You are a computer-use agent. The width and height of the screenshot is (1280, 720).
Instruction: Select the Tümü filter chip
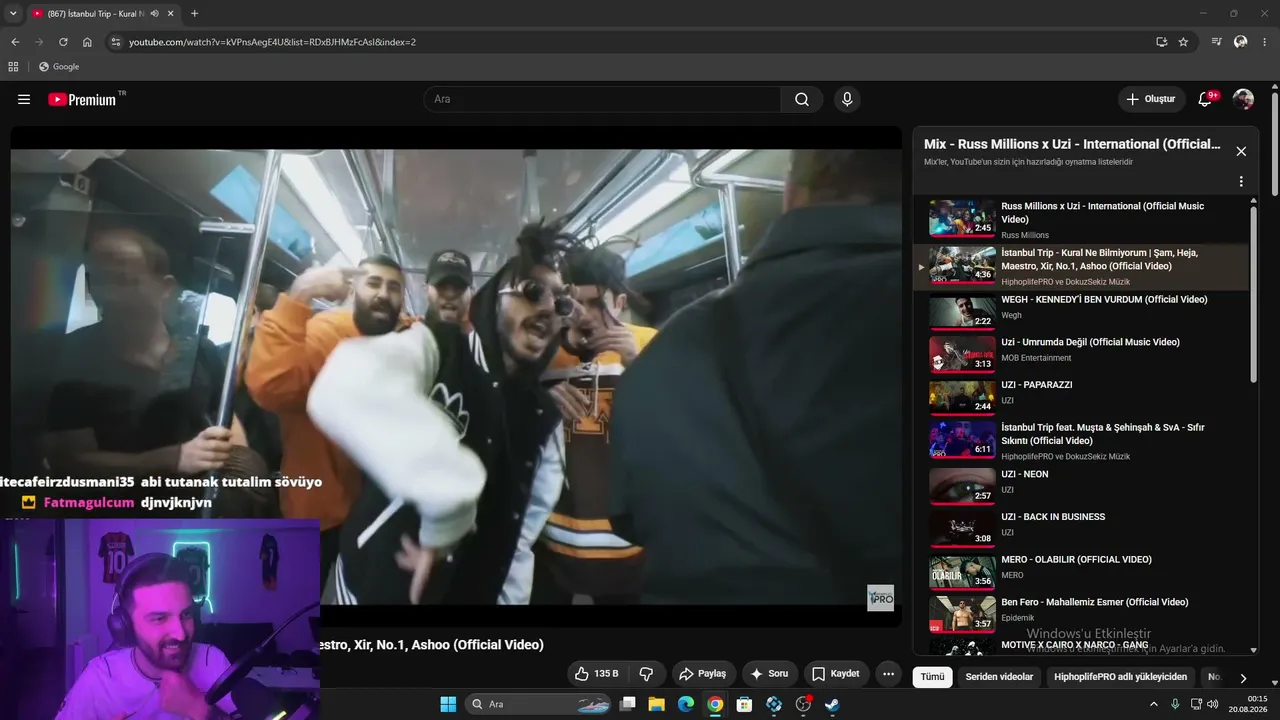(x=932, y=677)
